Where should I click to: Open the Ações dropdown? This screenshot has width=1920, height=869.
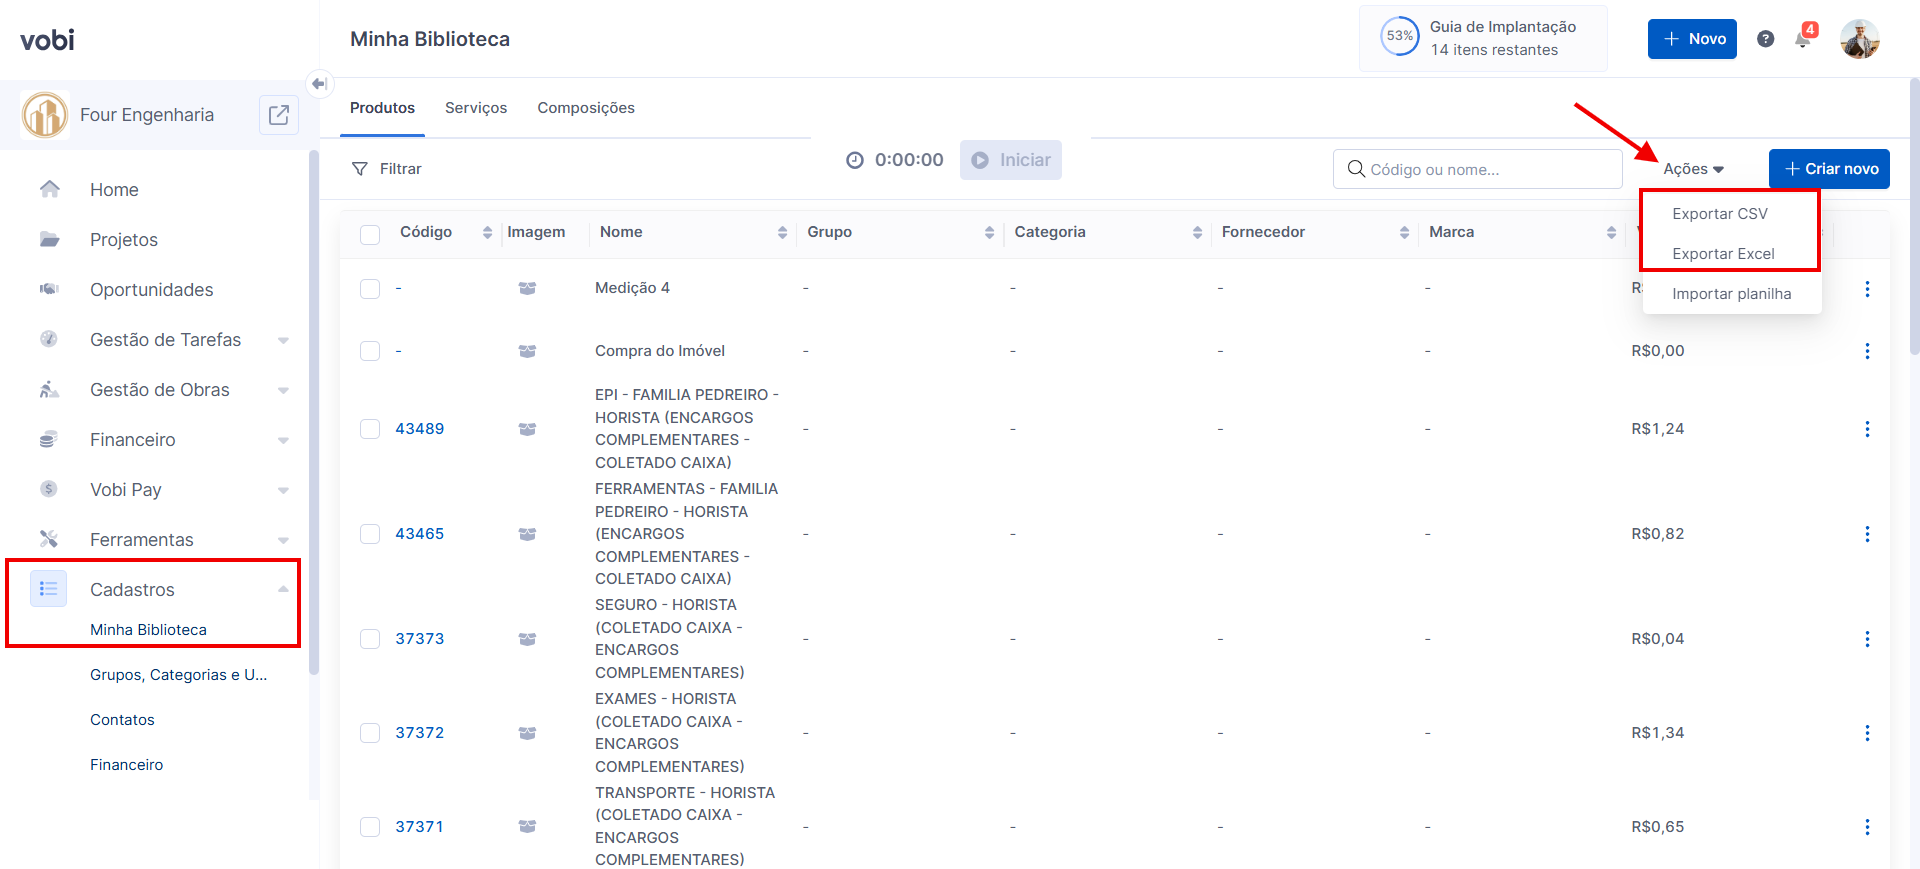click(1693, 169)
